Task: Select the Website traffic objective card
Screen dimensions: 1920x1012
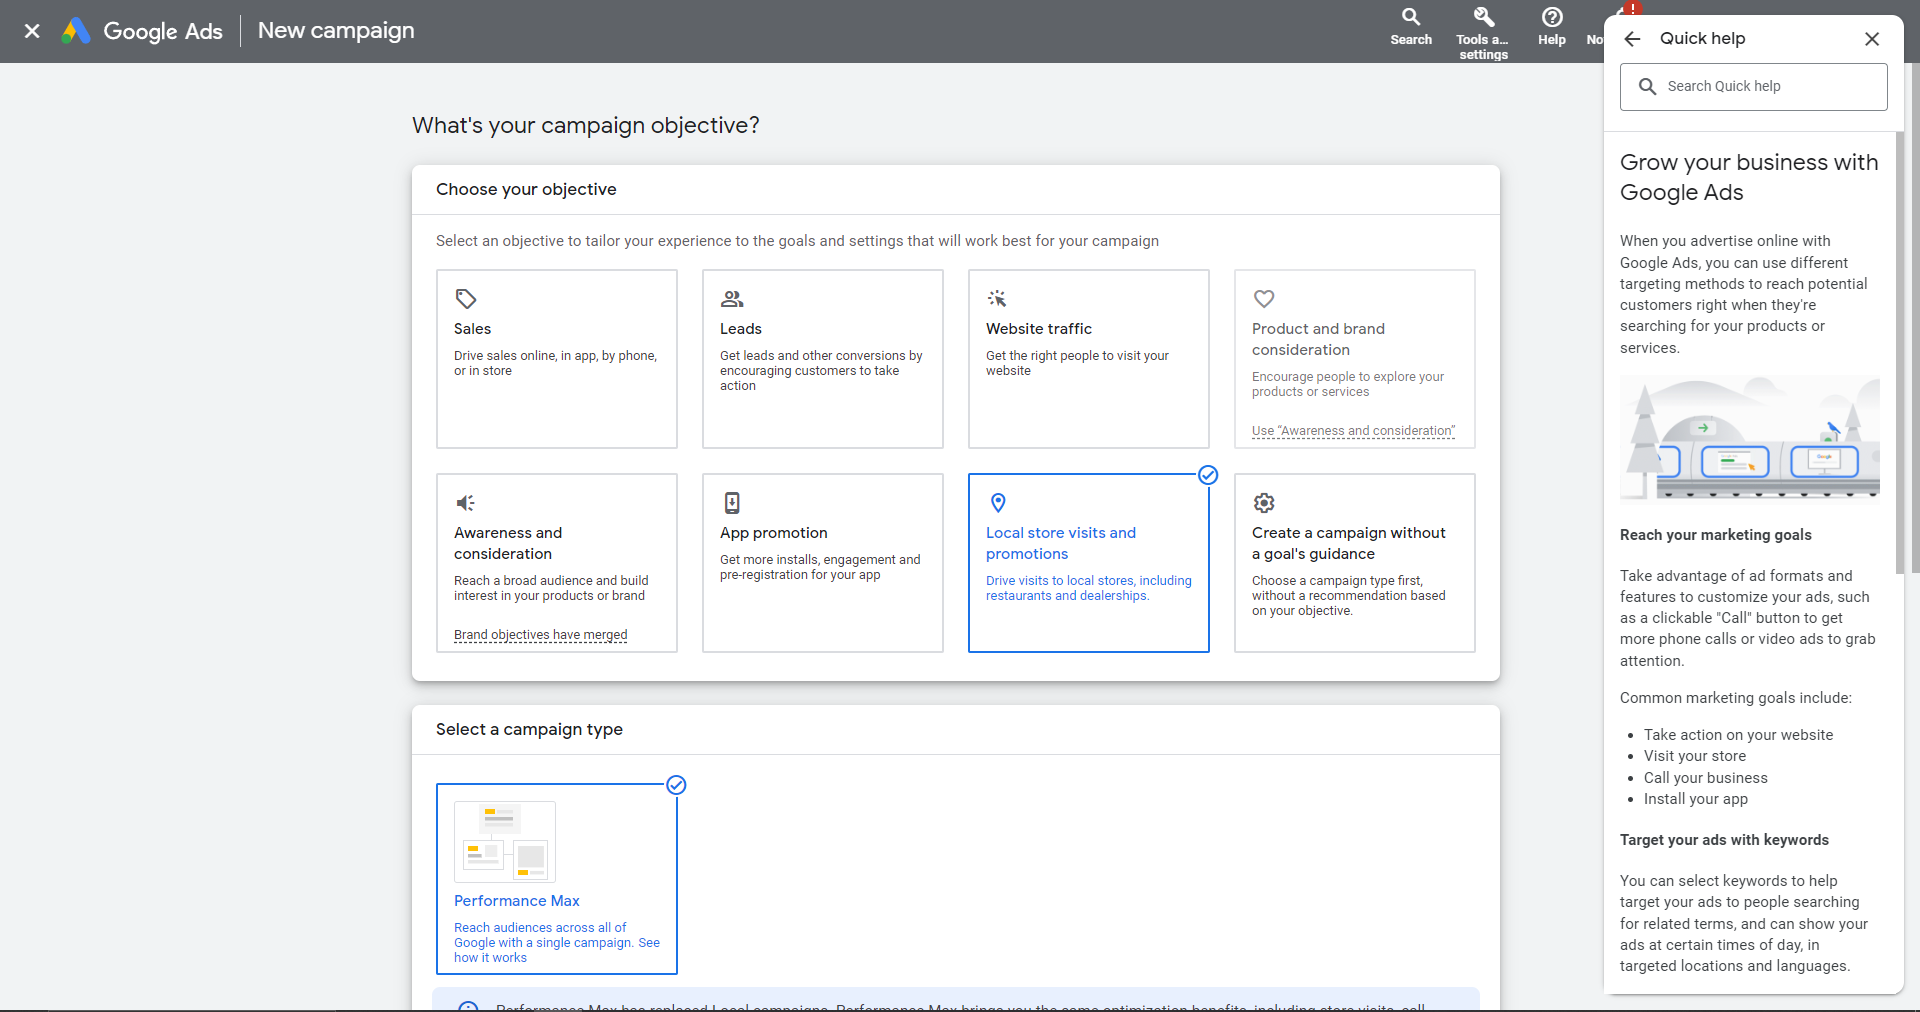Action: click(x=1089, y=359)
